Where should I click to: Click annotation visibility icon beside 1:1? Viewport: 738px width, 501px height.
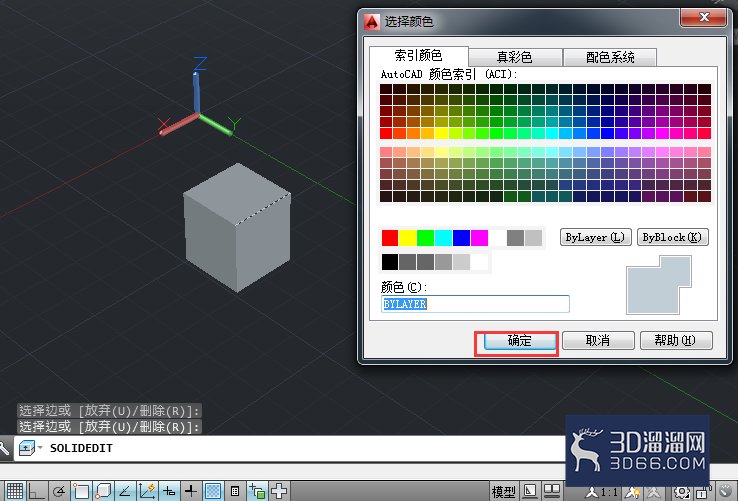[632, 493]
